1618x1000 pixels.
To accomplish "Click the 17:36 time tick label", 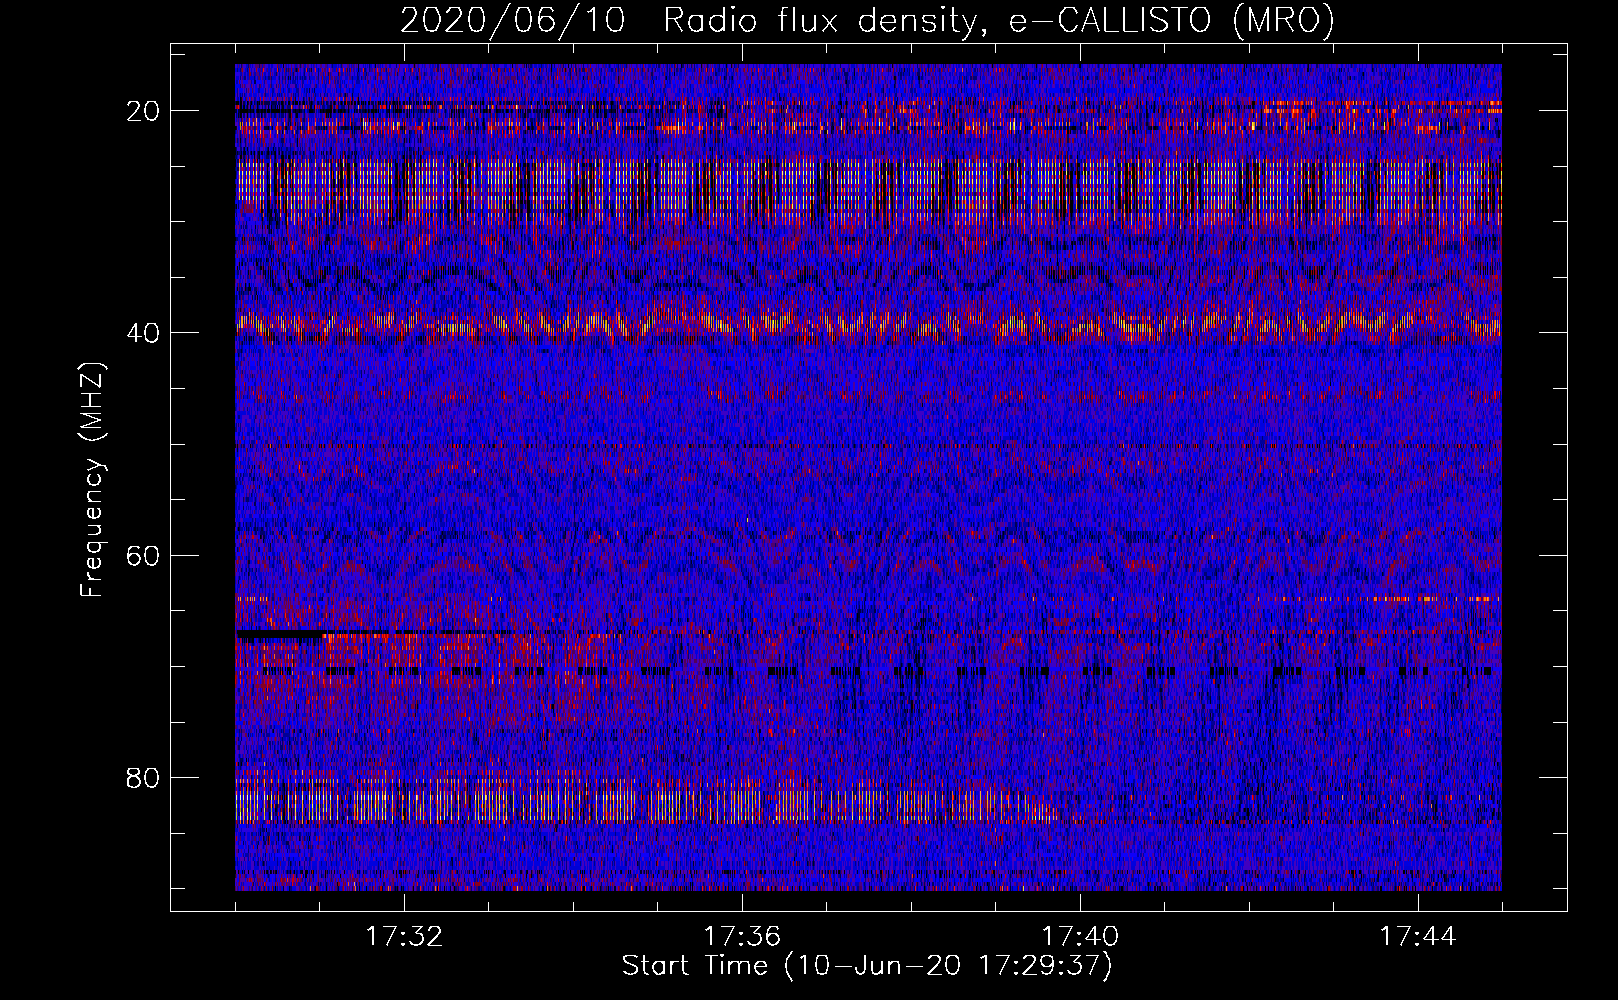I will [742, 937].
